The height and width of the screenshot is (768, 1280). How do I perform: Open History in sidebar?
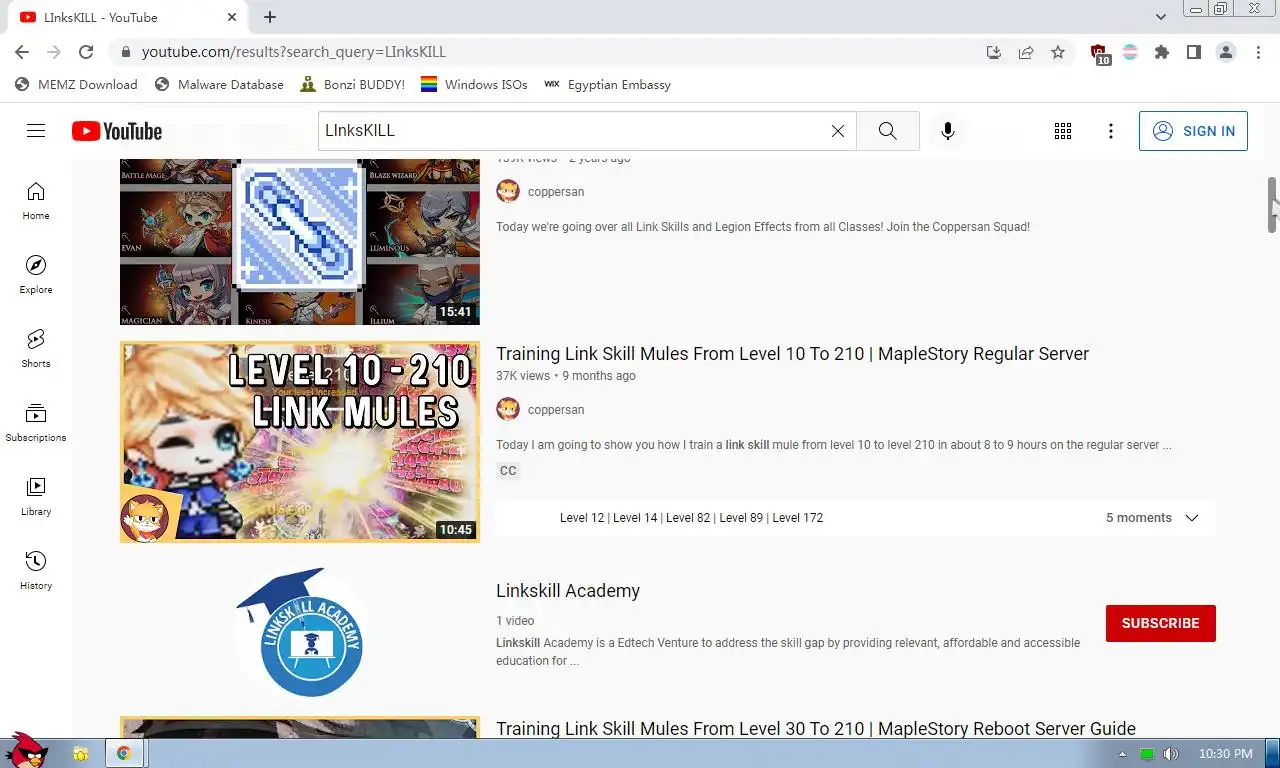point(36,571)
